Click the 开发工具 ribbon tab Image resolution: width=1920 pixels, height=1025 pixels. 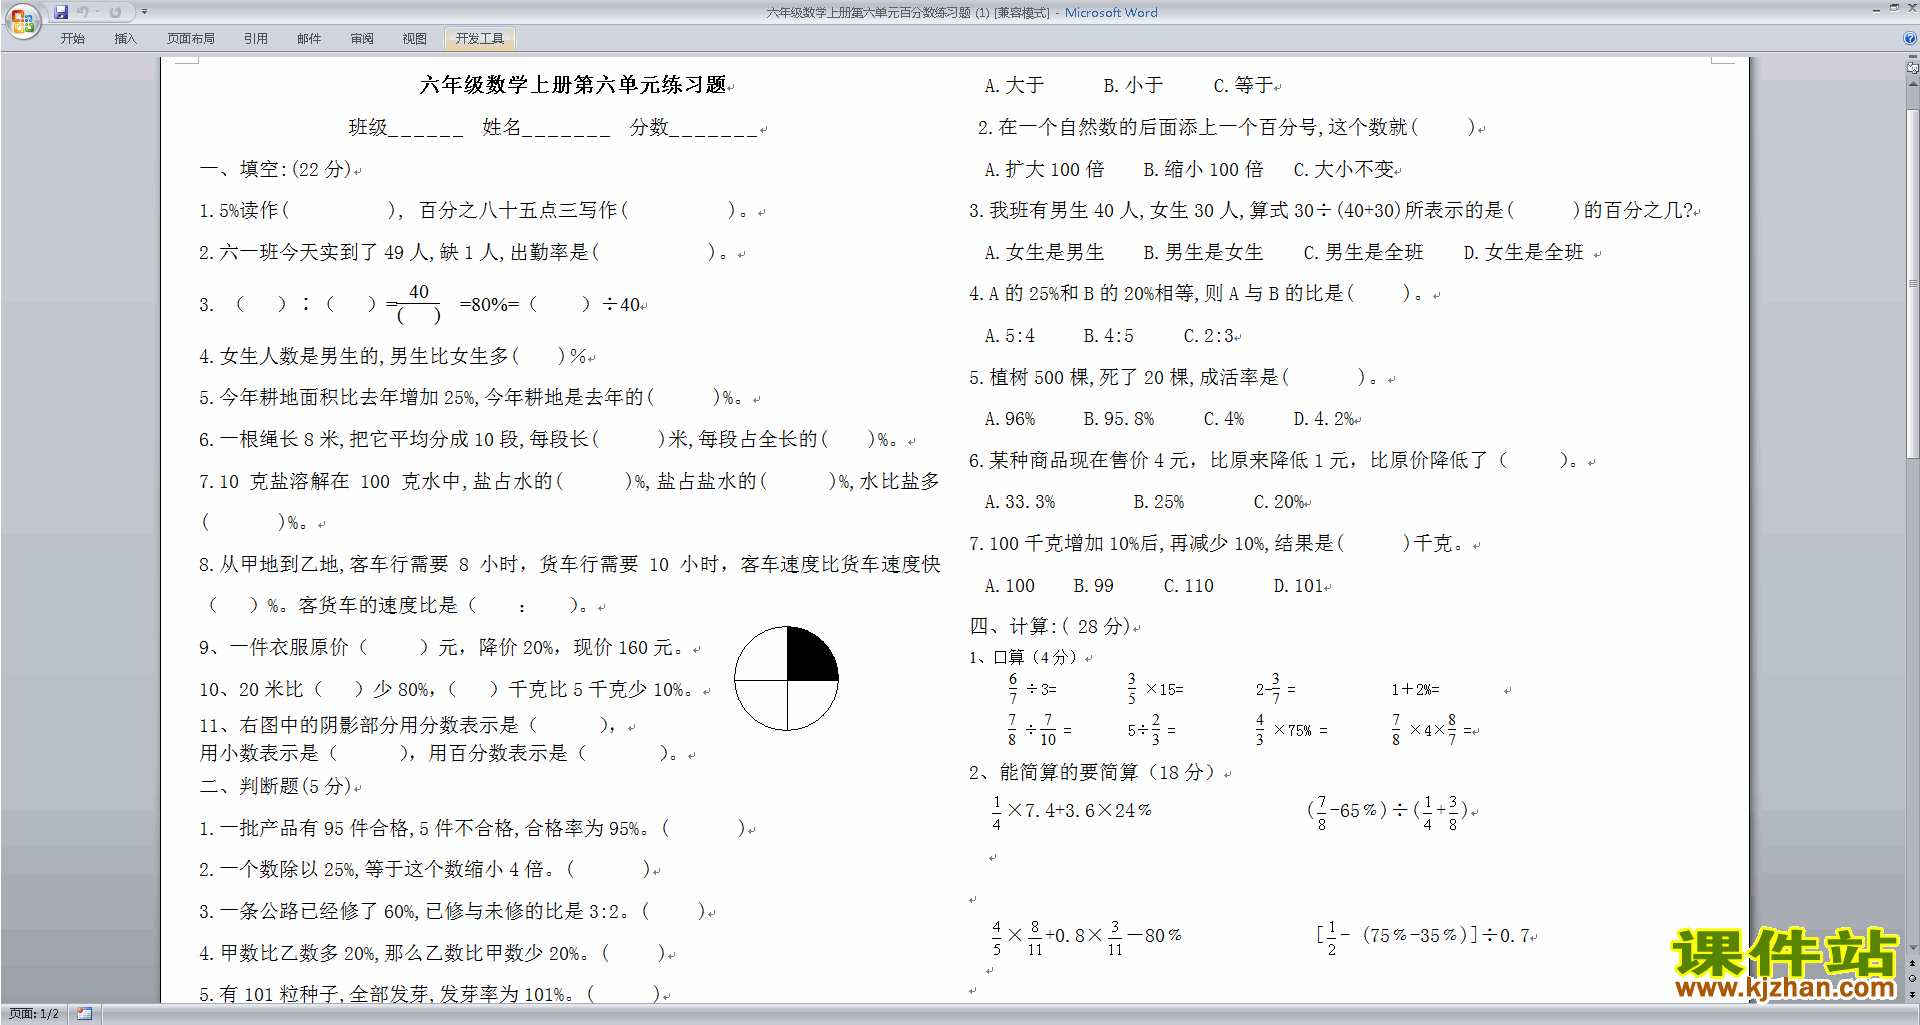(x=480, y=38)
